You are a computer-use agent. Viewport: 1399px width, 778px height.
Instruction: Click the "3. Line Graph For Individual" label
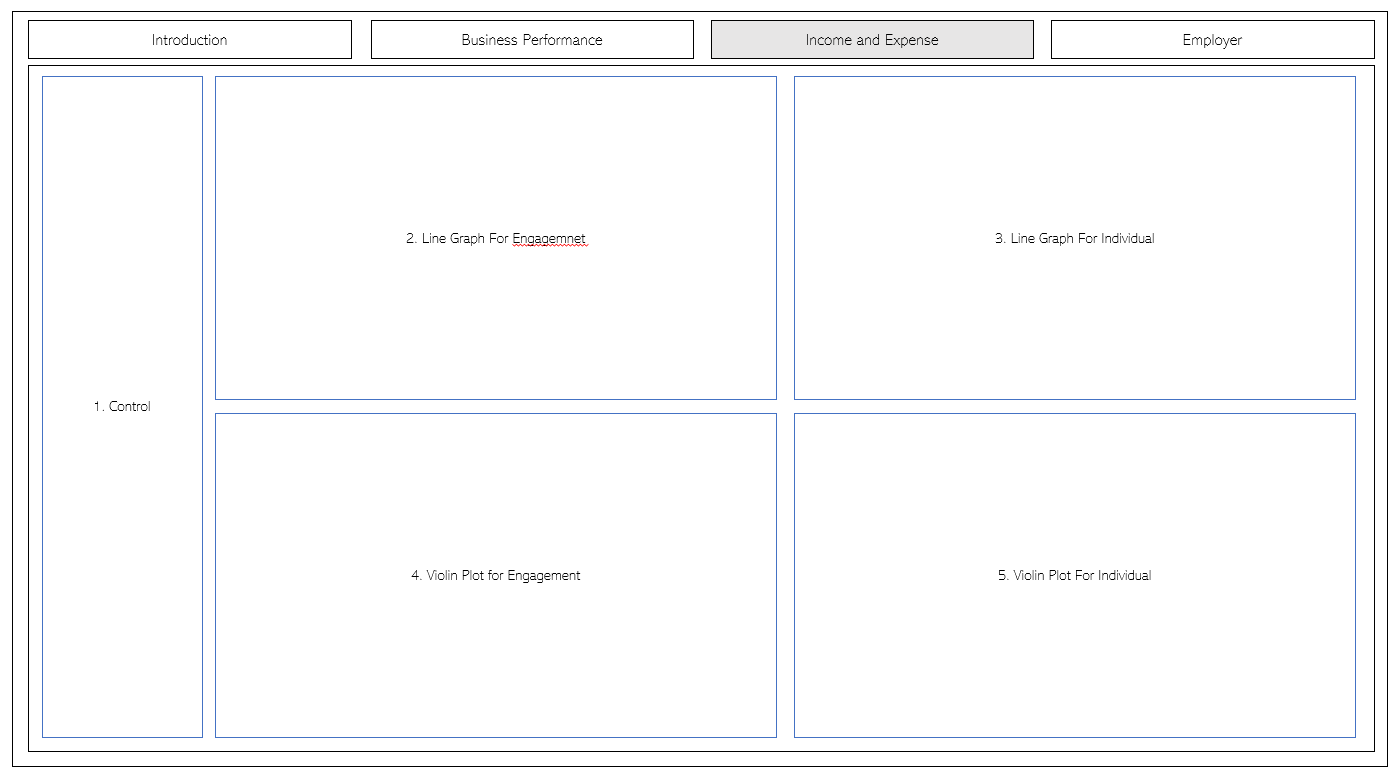tap(1074, 239)
